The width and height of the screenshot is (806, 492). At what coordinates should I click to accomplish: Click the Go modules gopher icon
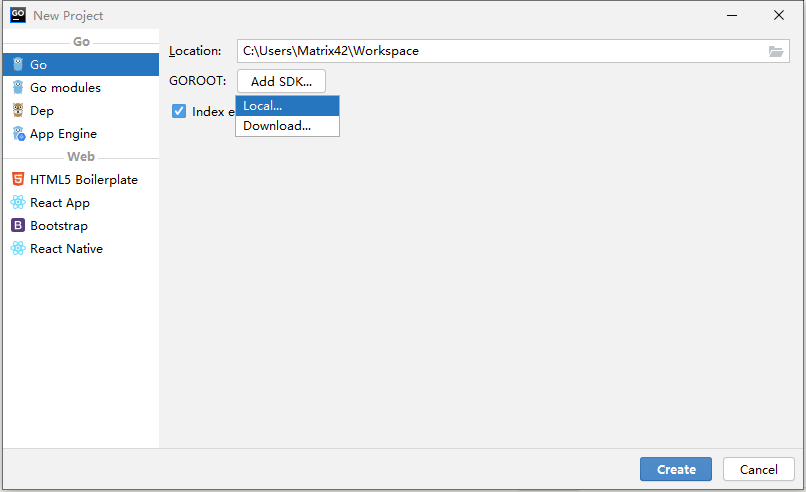coord(18,87)
